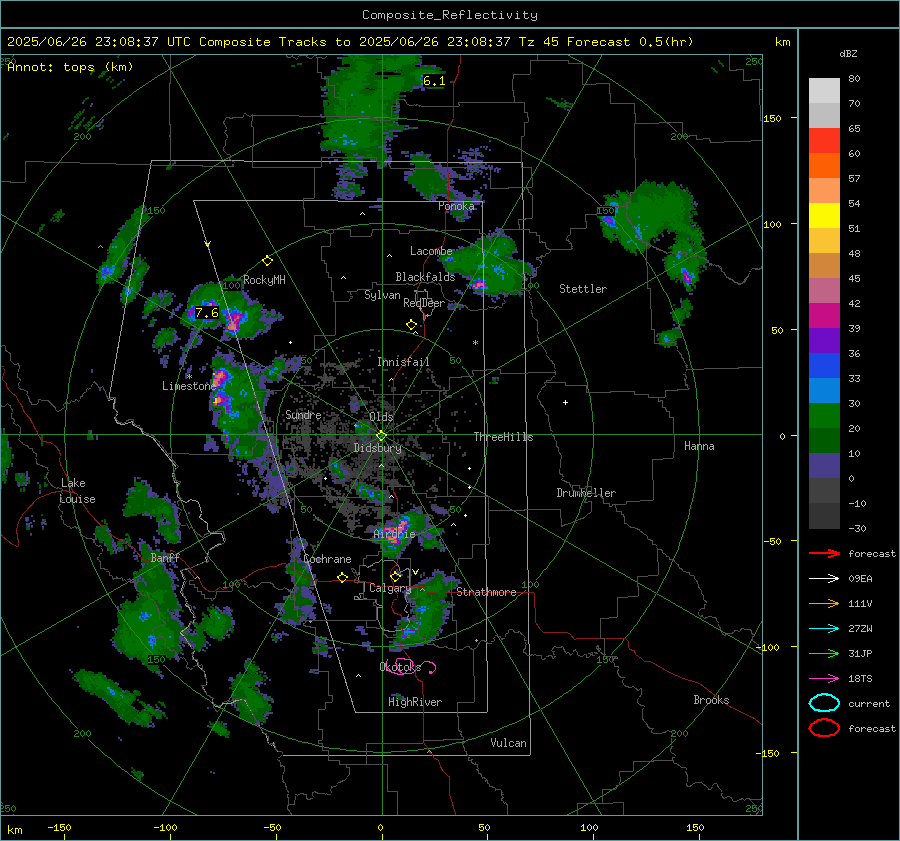Click the RedDeer city label
900x841 pixels.
coord(424,303)
